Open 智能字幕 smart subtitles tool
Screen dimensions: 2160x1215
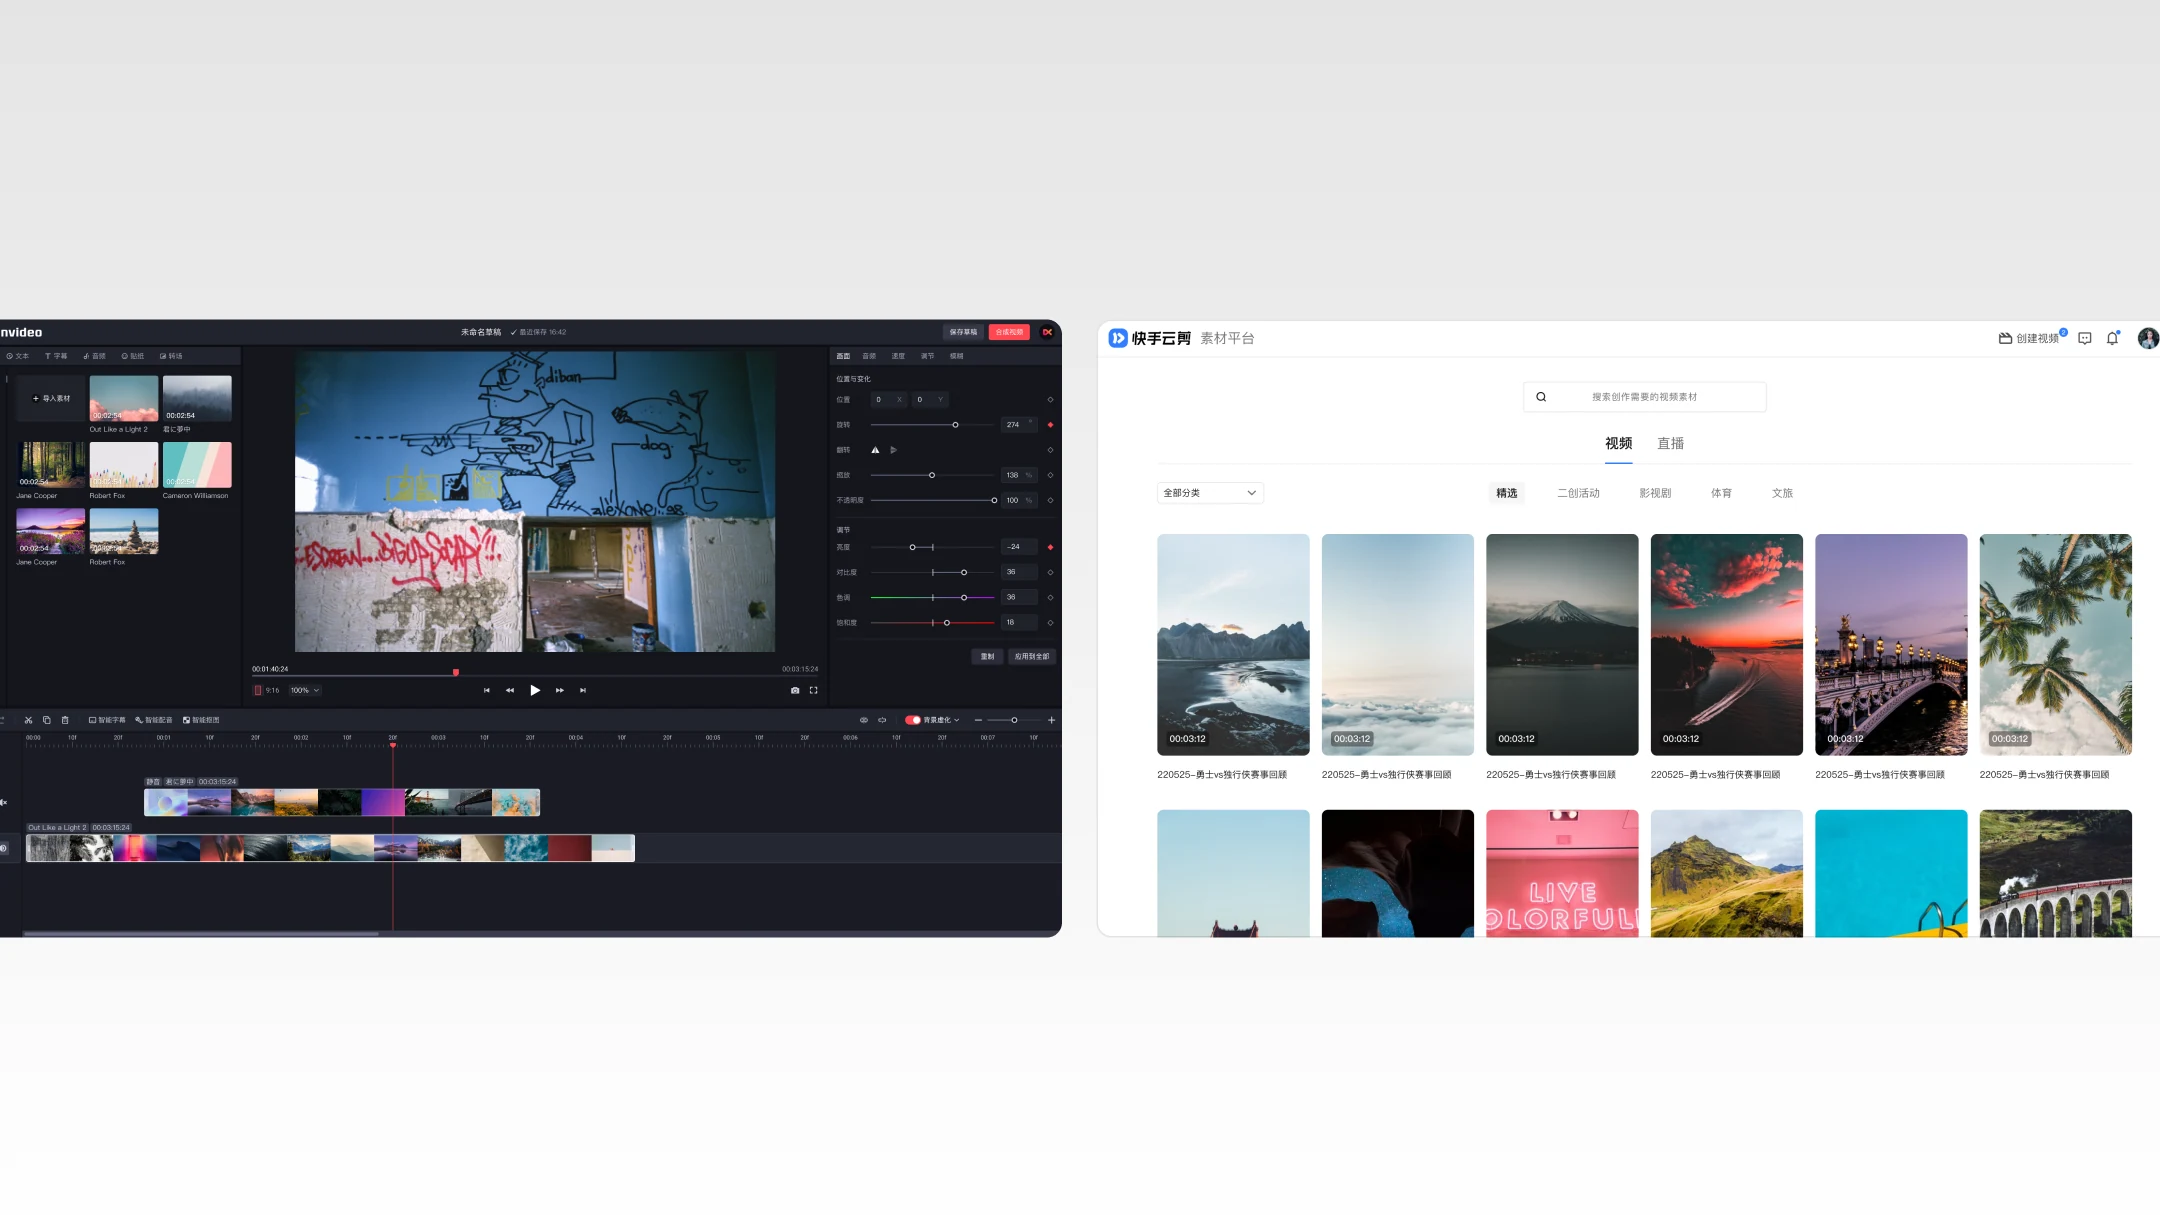[107, 720]
